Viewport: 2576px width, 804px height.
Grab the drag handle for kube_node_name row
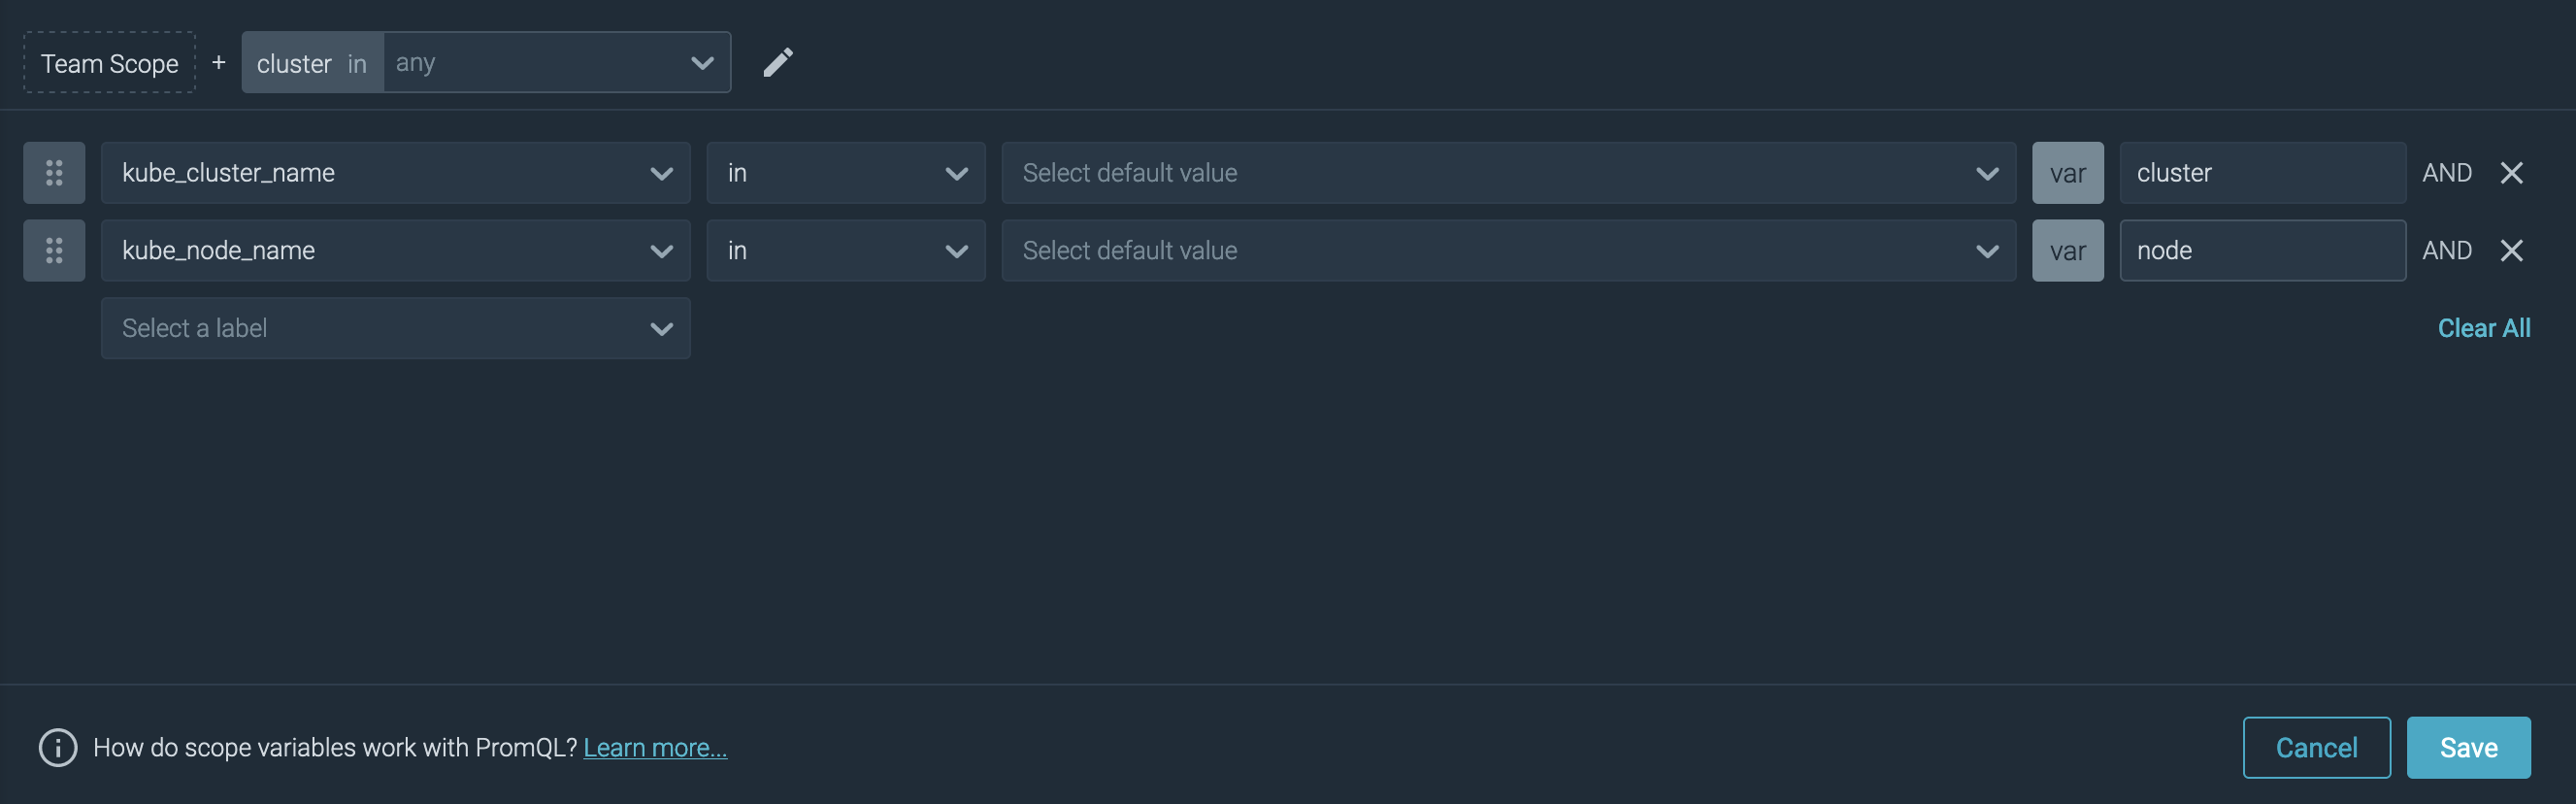(54, 251)
